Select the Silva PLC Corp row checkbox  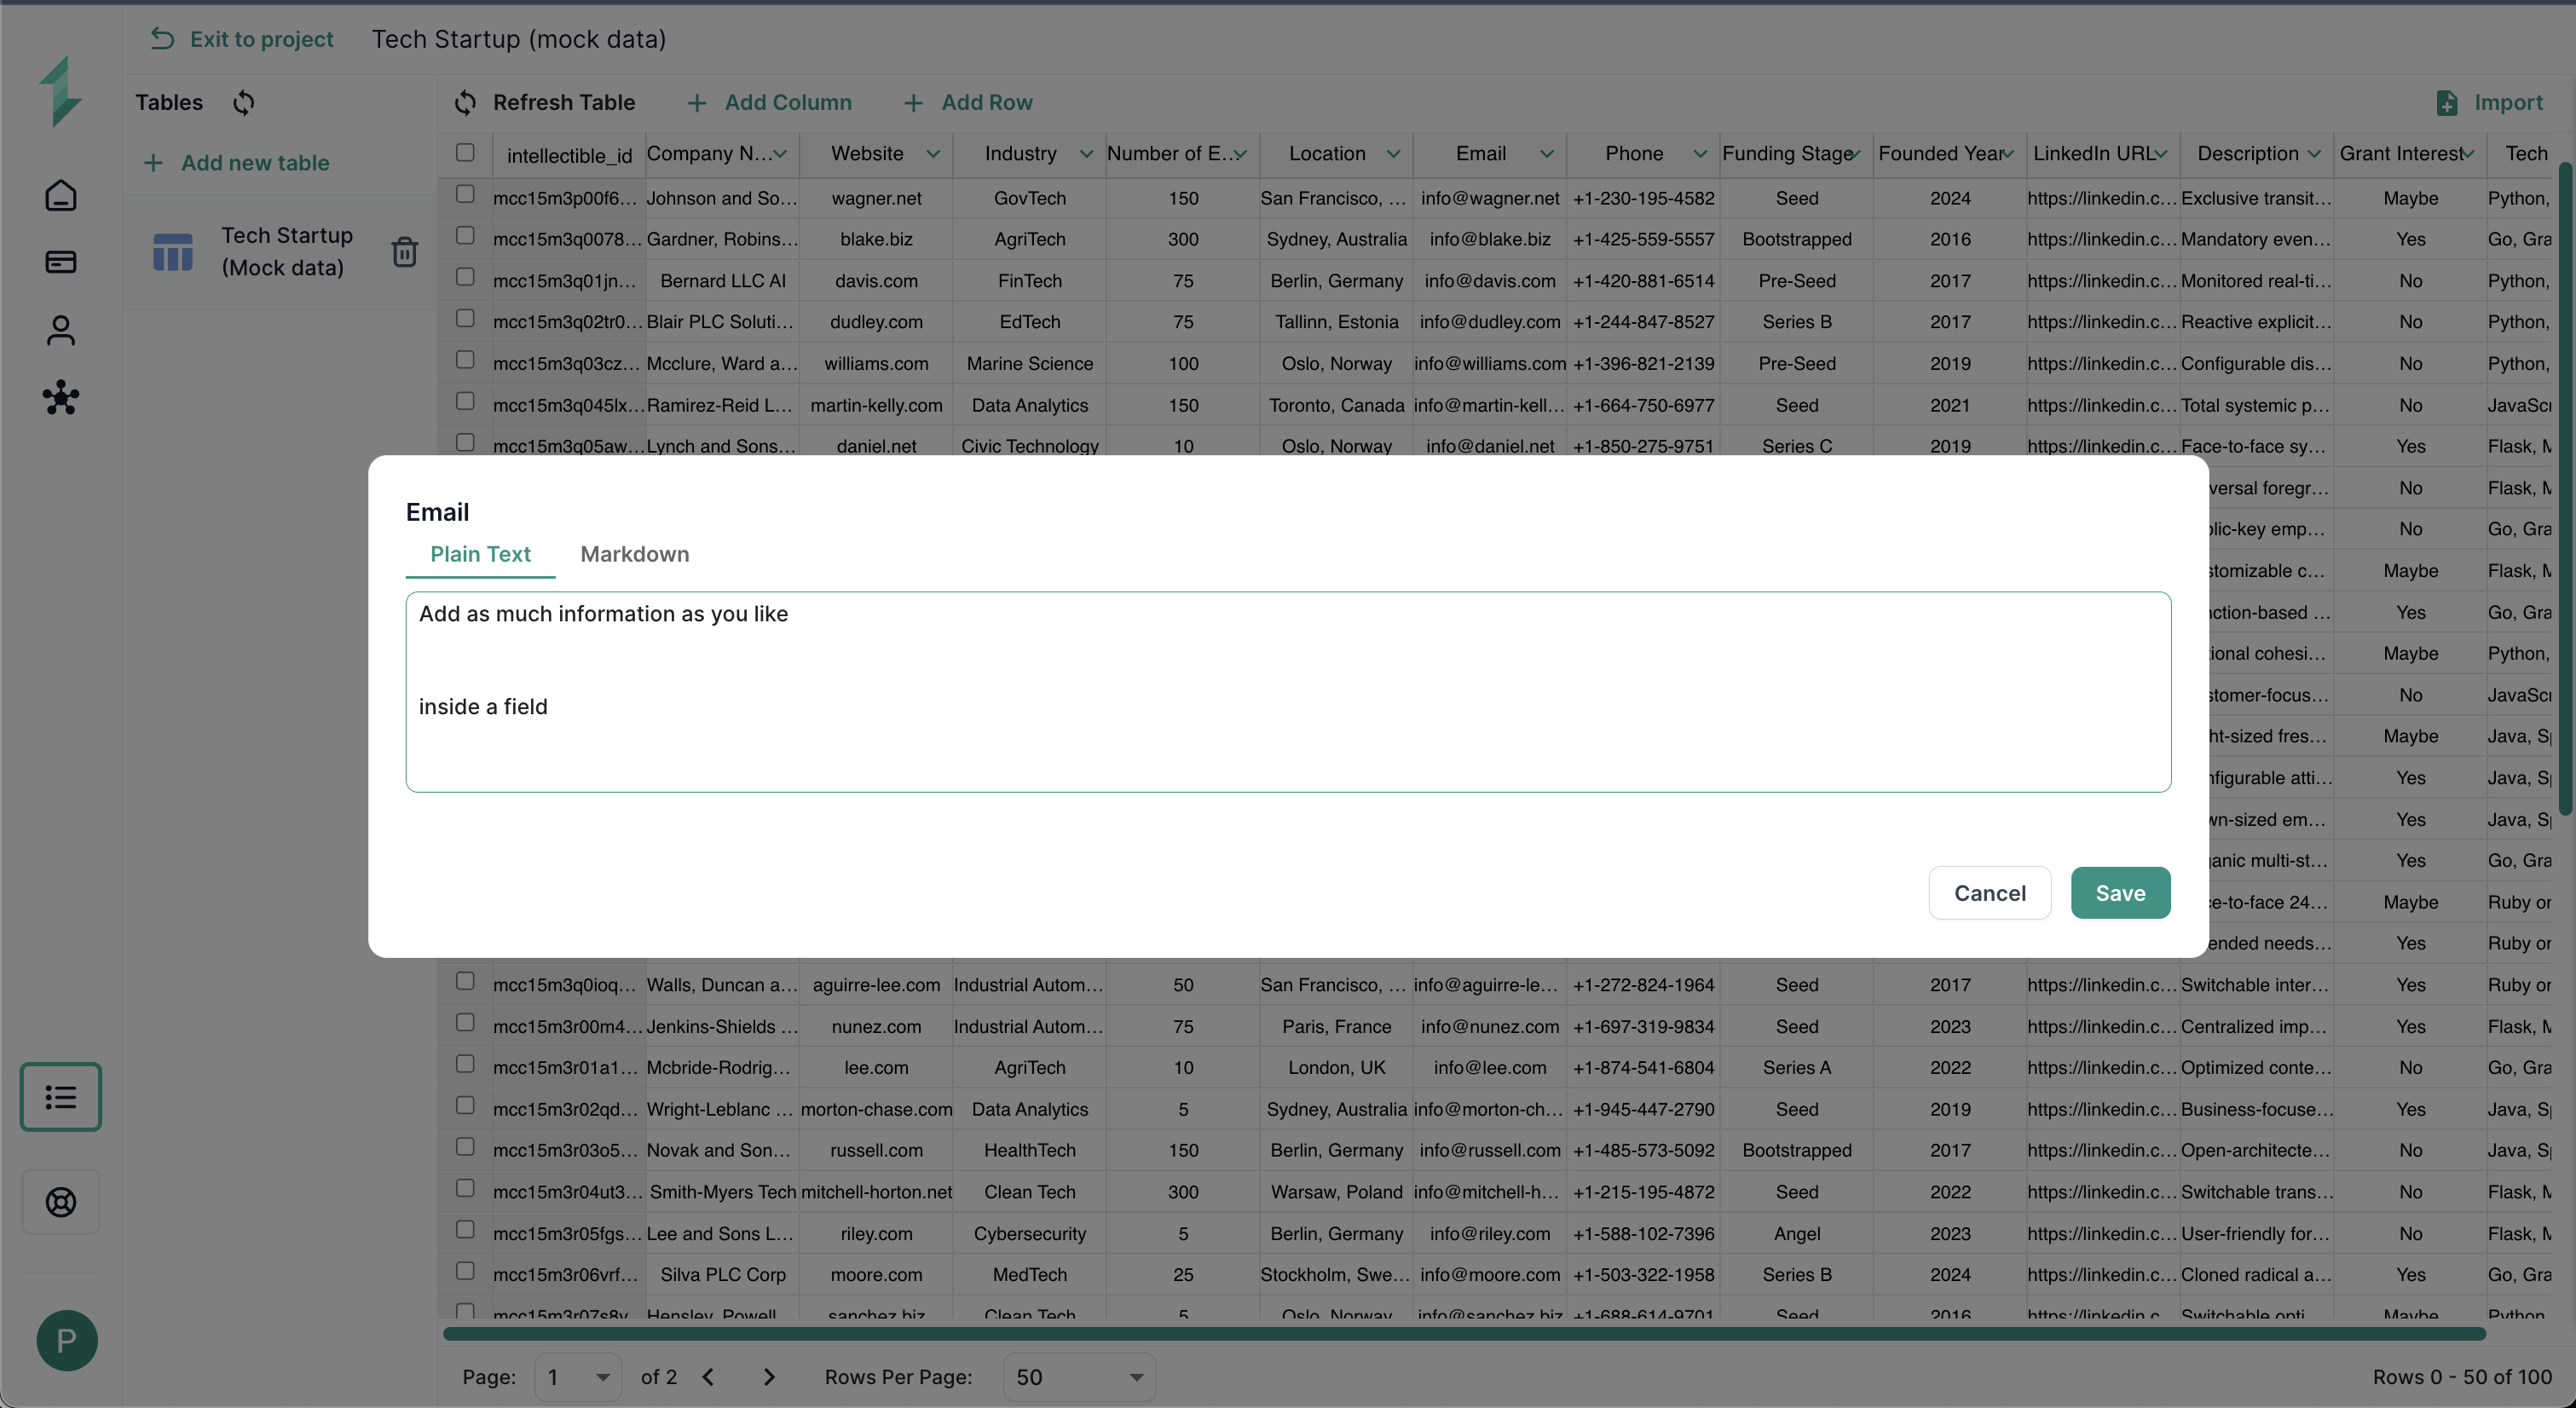click(x=465, y=1271)
